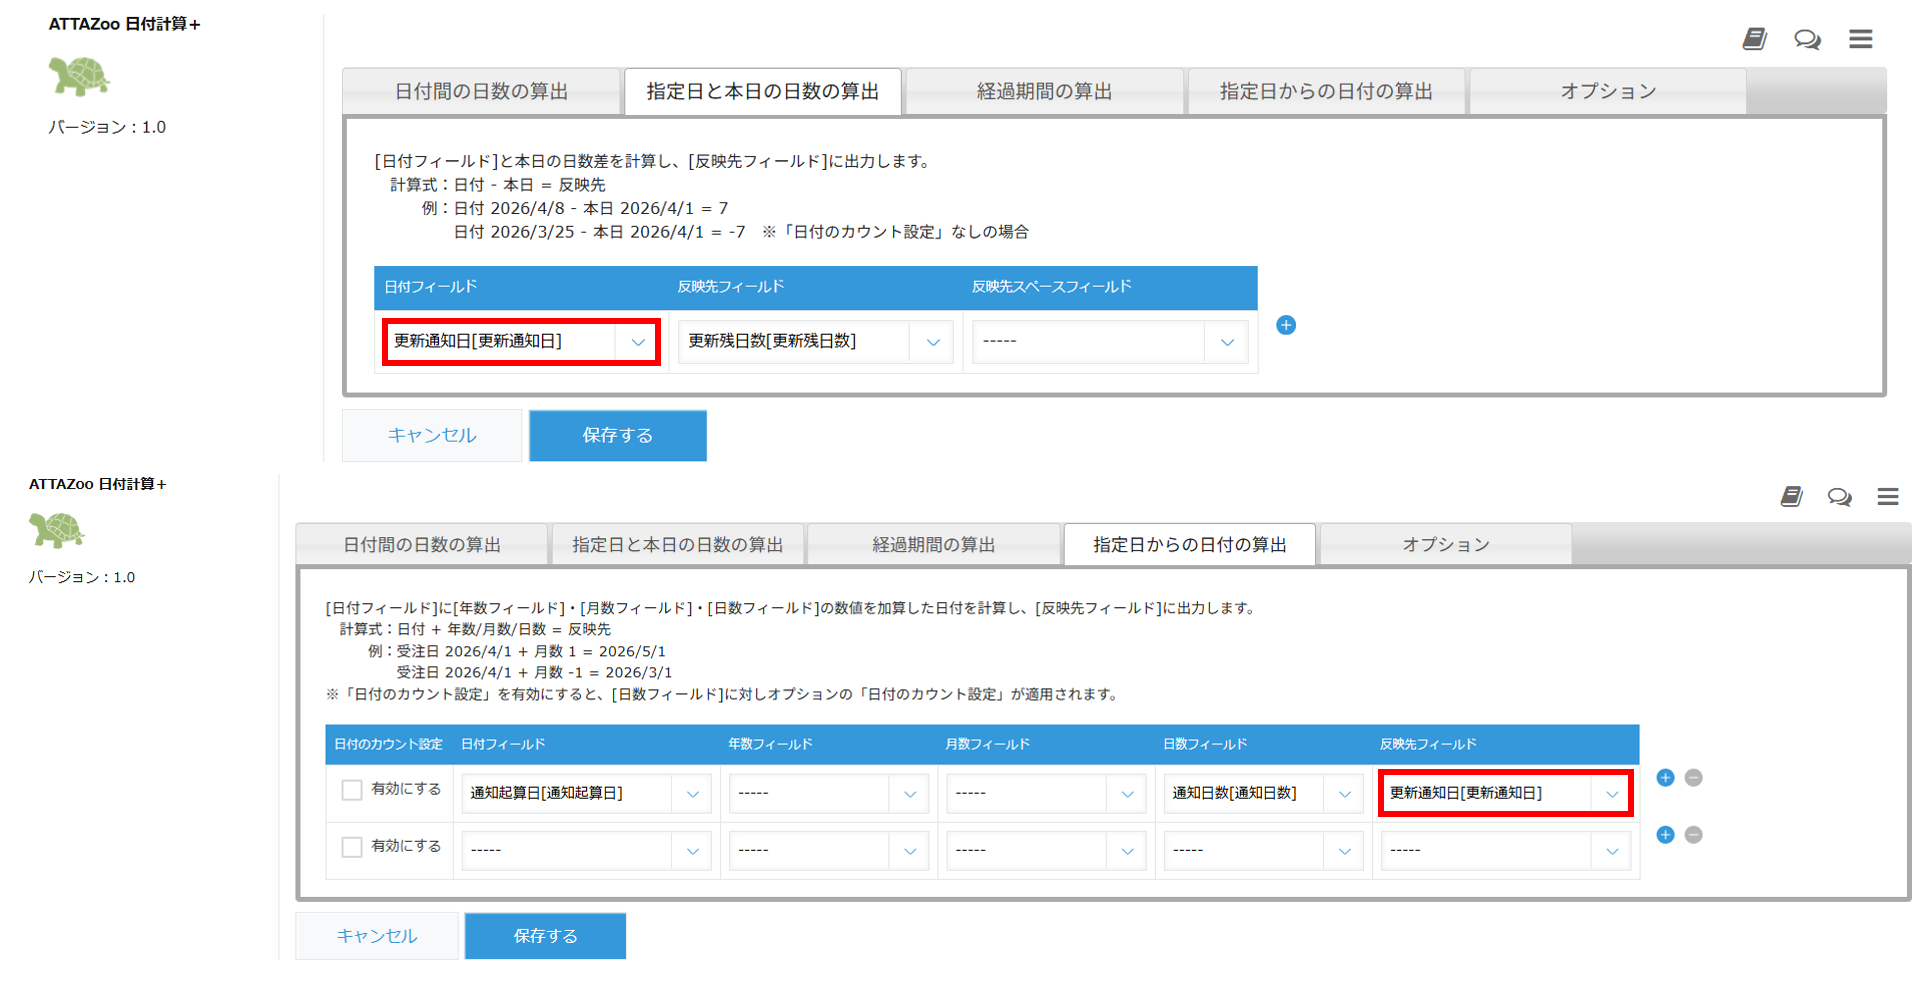The width and height of the screenshot is (1929, 988).
Task: Open the second row 月数フィールド dropdown
Action: click(1046, 850)
